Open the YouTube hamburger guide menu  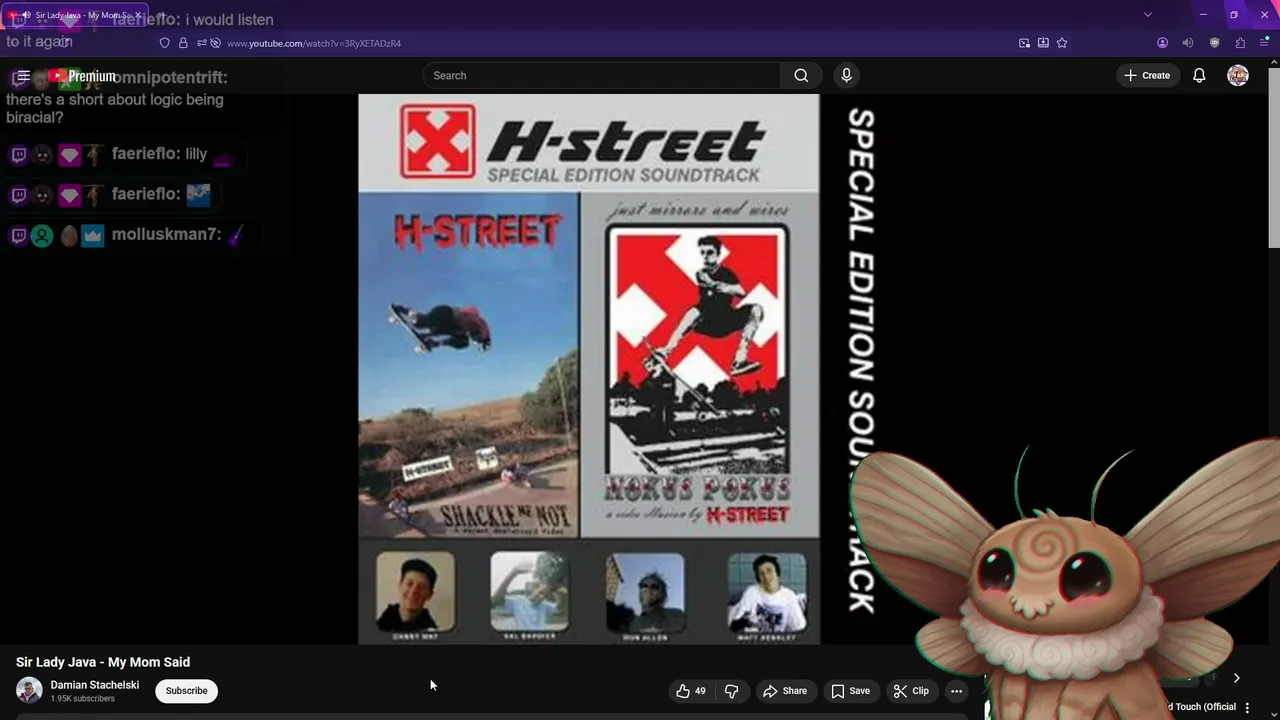point(23,76)
